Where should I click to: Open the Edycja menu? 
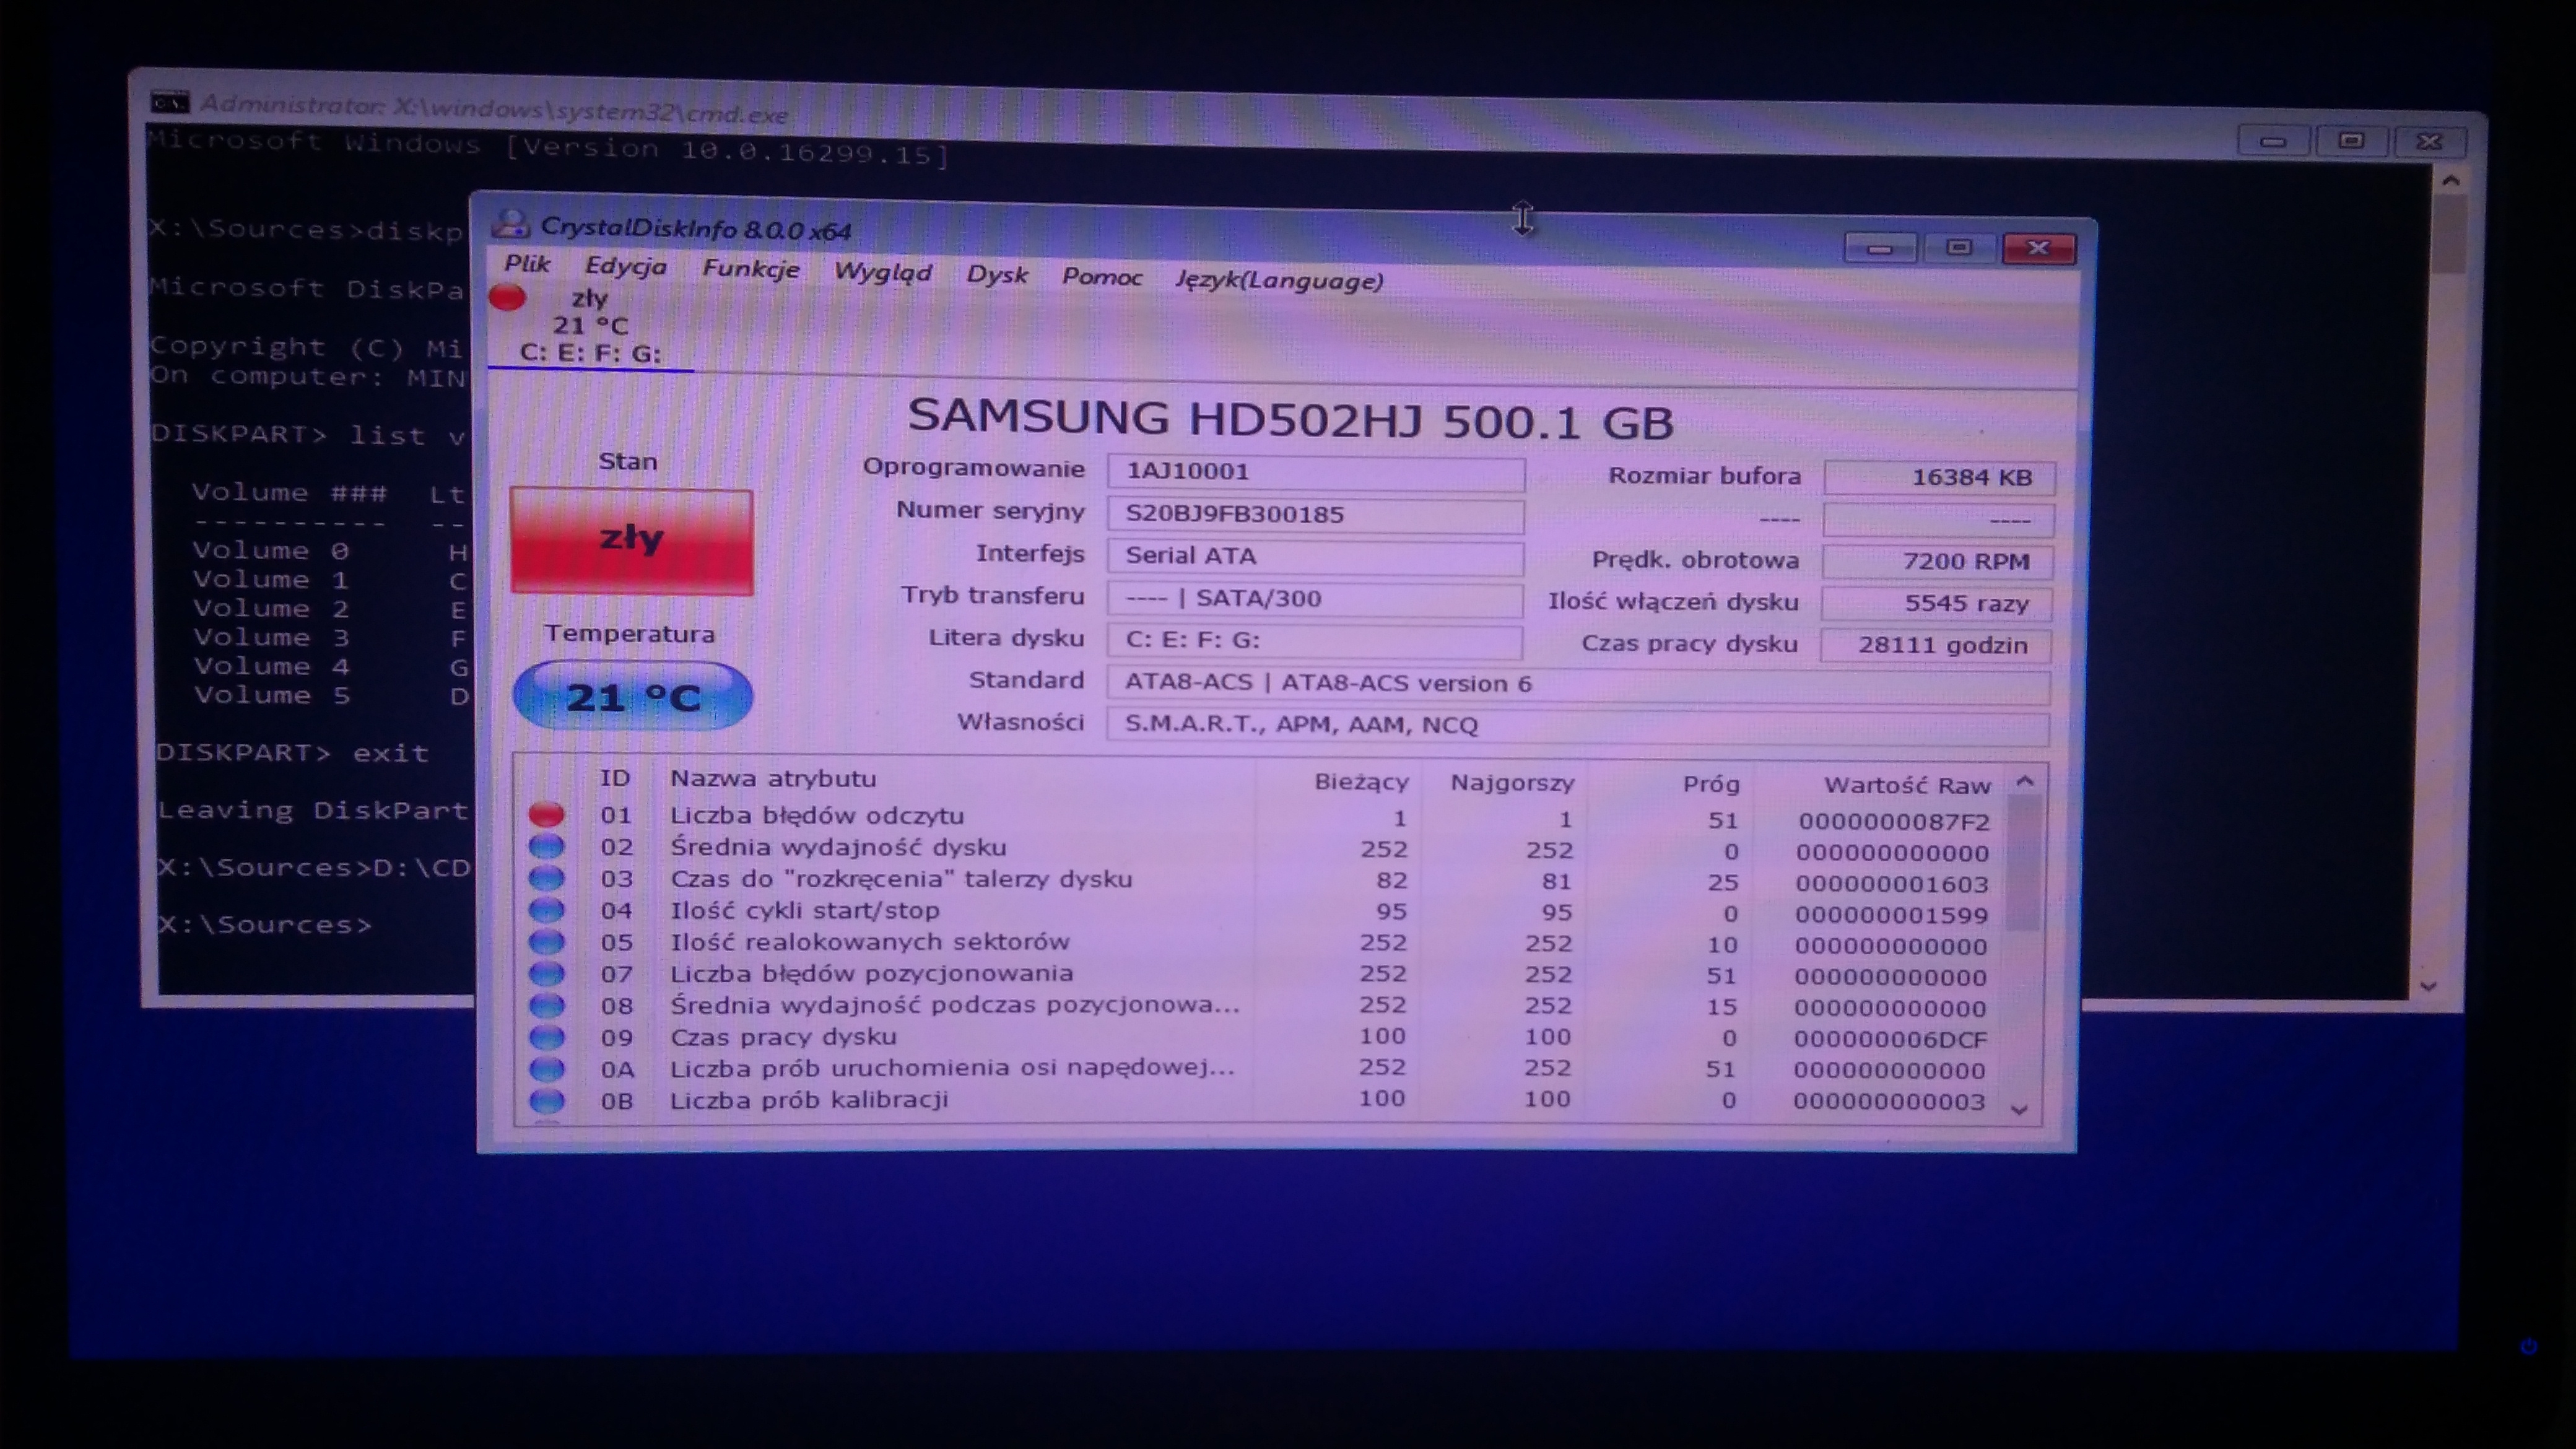tap(625, 267)
